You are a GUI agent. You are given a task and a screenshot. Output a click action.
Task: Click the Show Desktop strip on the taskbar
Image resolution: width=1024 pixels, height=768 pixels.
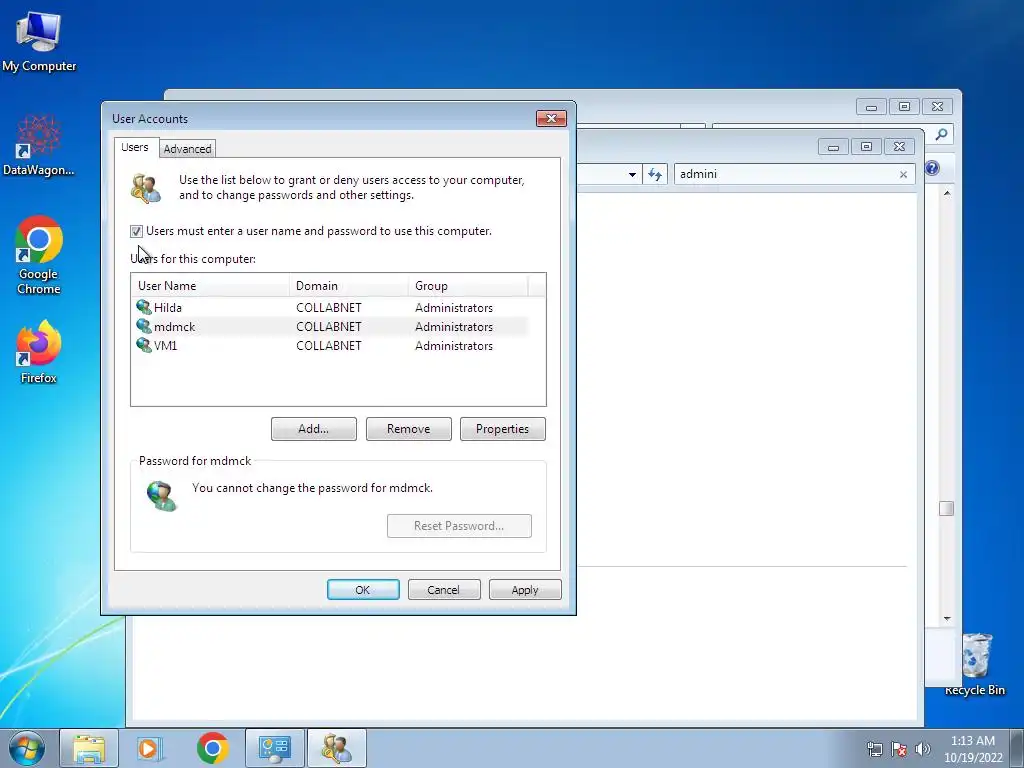(1017, 748)
